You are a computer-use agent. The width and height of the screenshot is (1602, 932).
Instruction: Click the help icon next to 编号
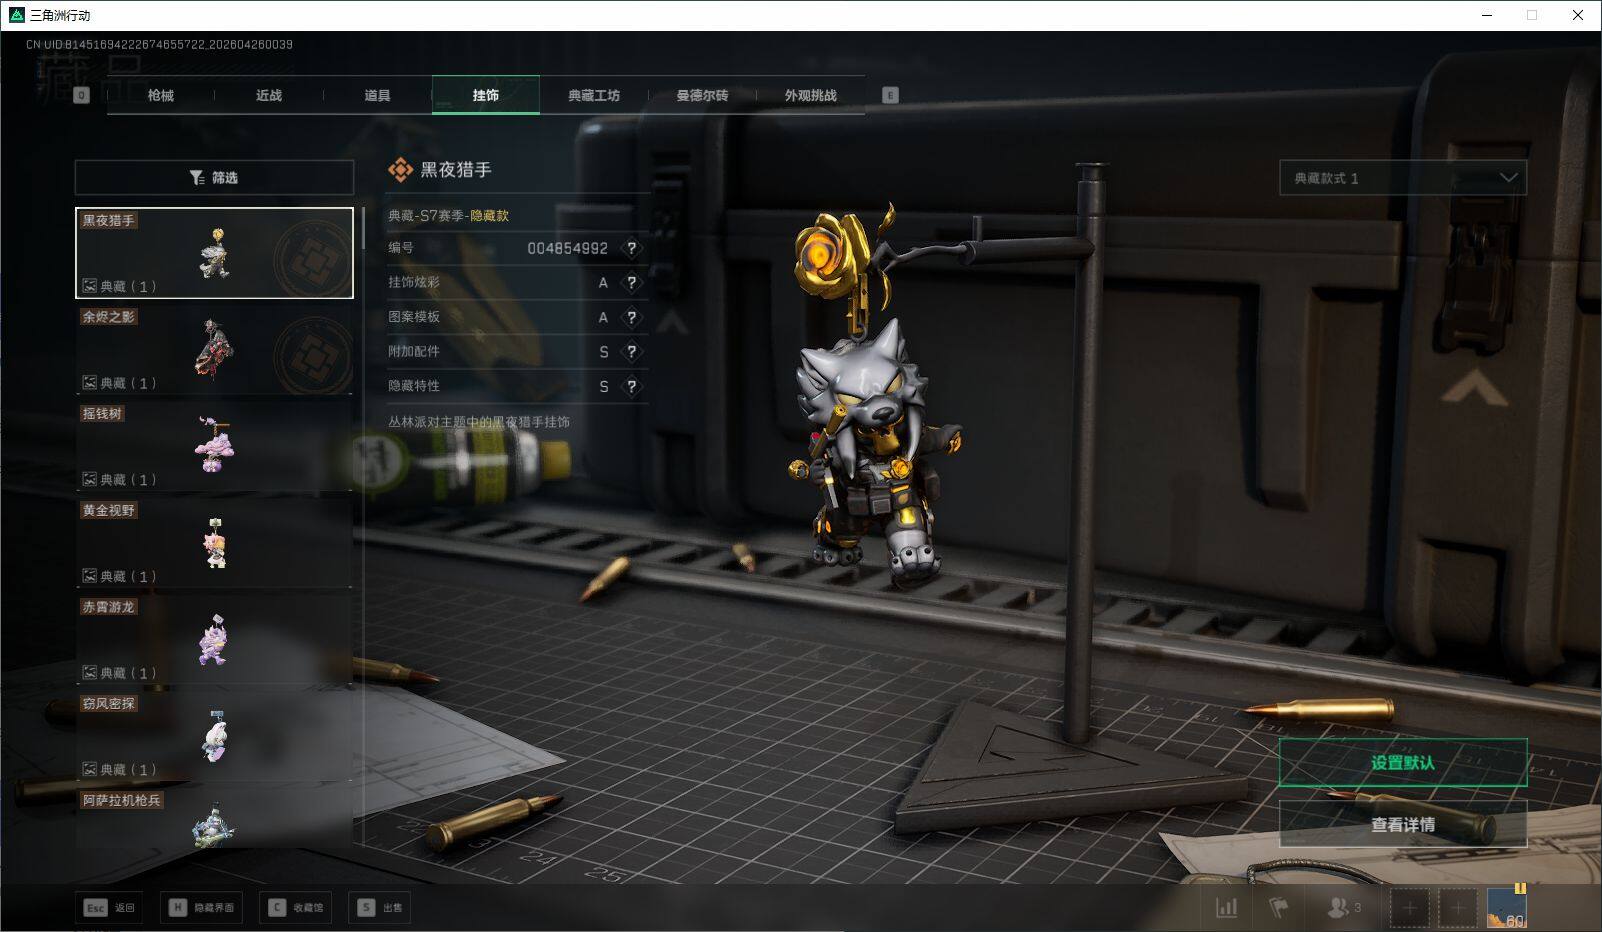pyautogui.click(x=631, y=248)
